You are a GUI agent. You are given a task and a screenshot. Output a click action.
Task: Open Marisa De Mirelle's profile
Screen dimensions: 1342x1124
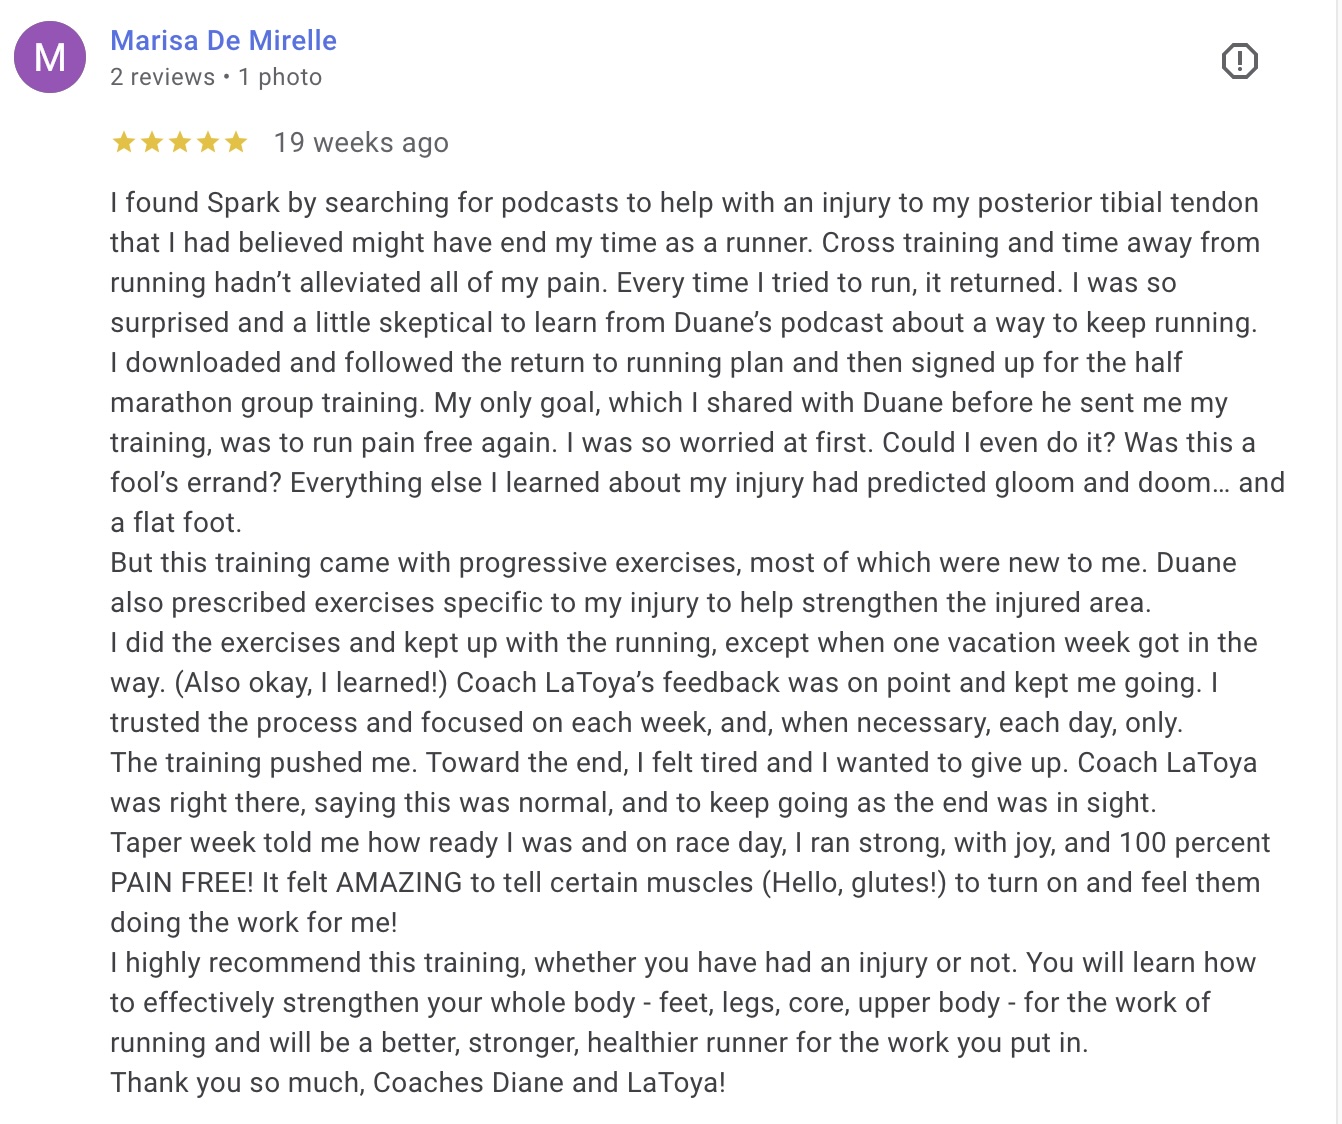click(223, 40)
